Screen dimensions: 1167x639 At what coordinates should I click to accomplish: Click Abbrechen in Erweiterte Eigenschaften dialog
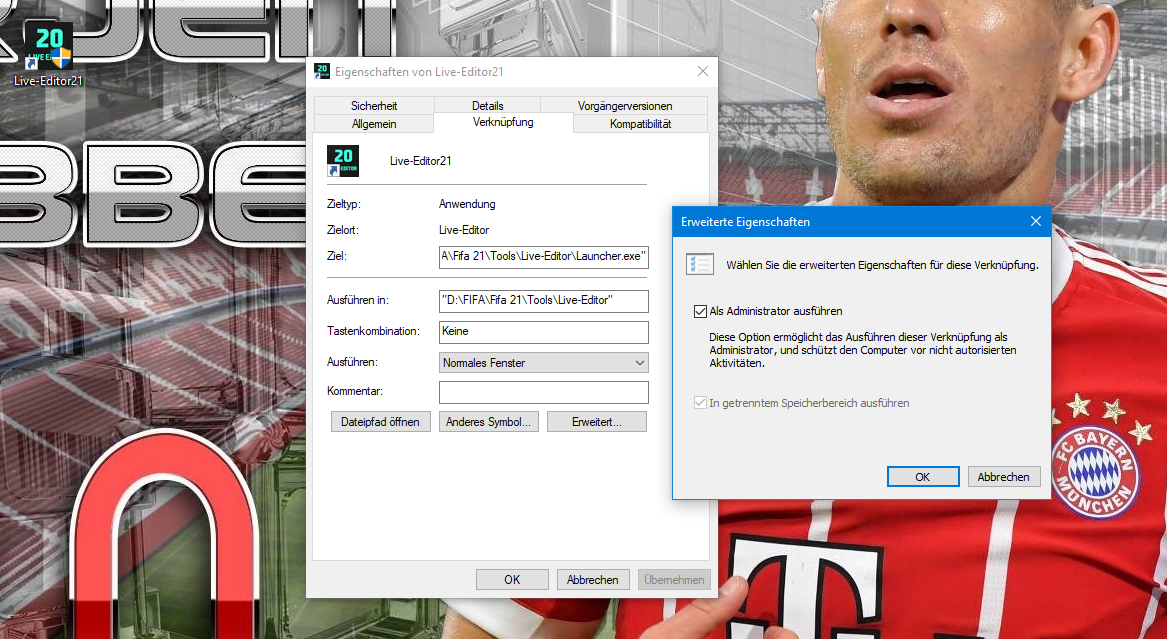(1003, 477)
